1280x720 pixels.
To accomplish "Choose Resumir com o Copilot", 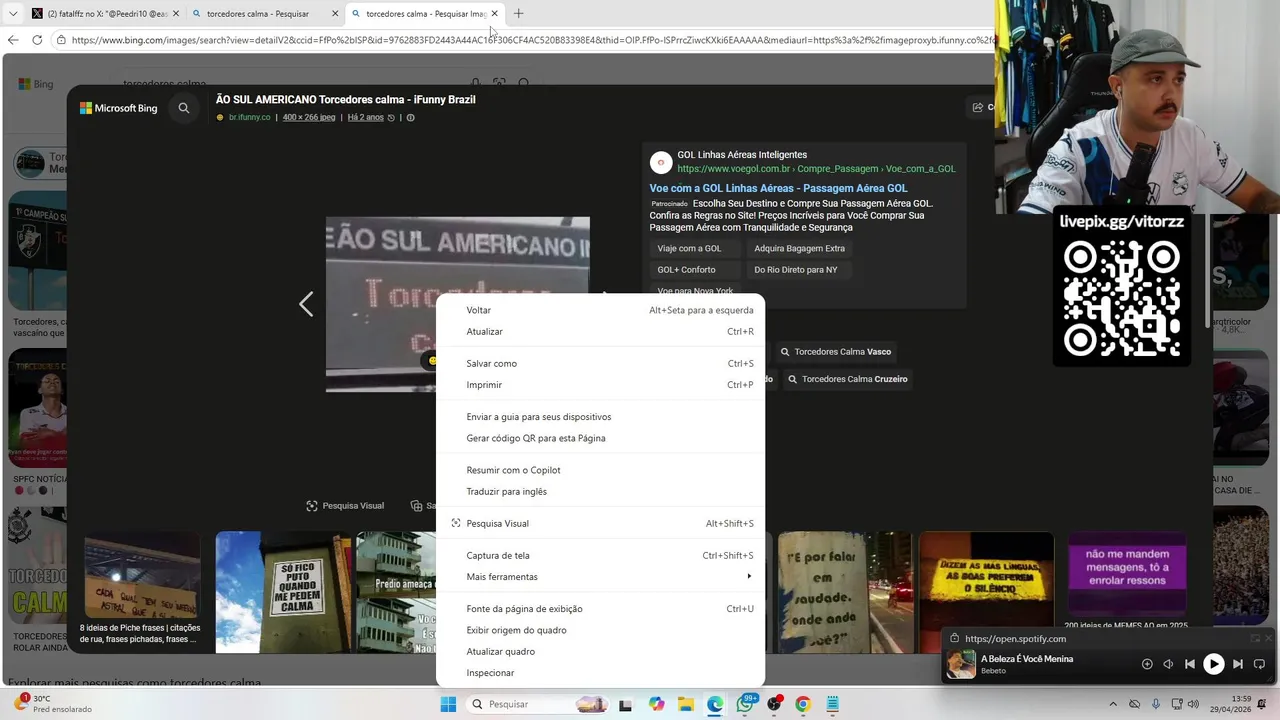I will tap(600, 470).
